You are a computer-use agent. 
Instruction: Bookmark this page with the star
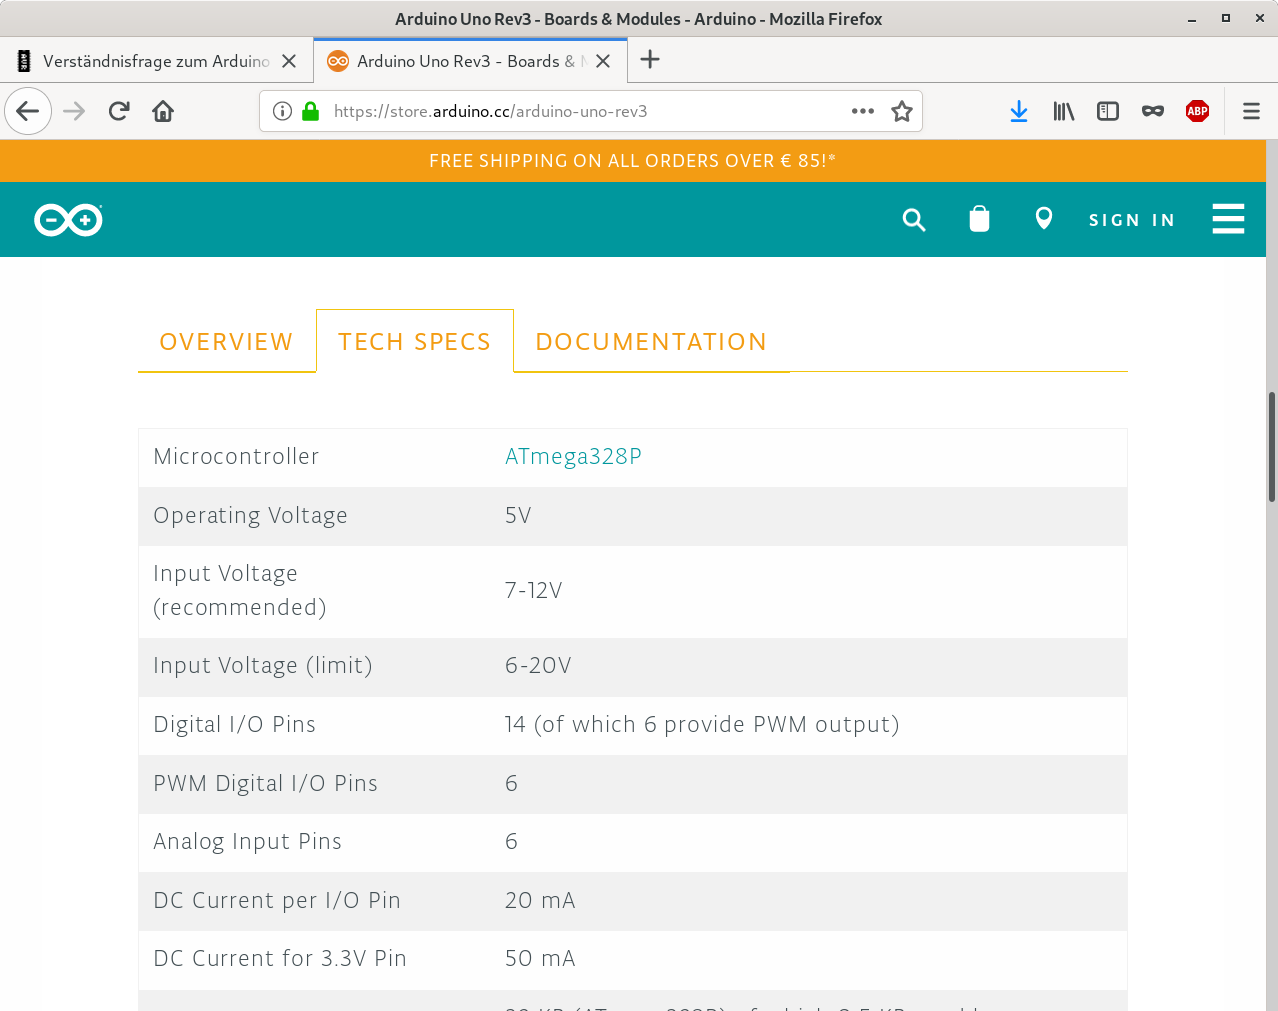pos(902,111)
